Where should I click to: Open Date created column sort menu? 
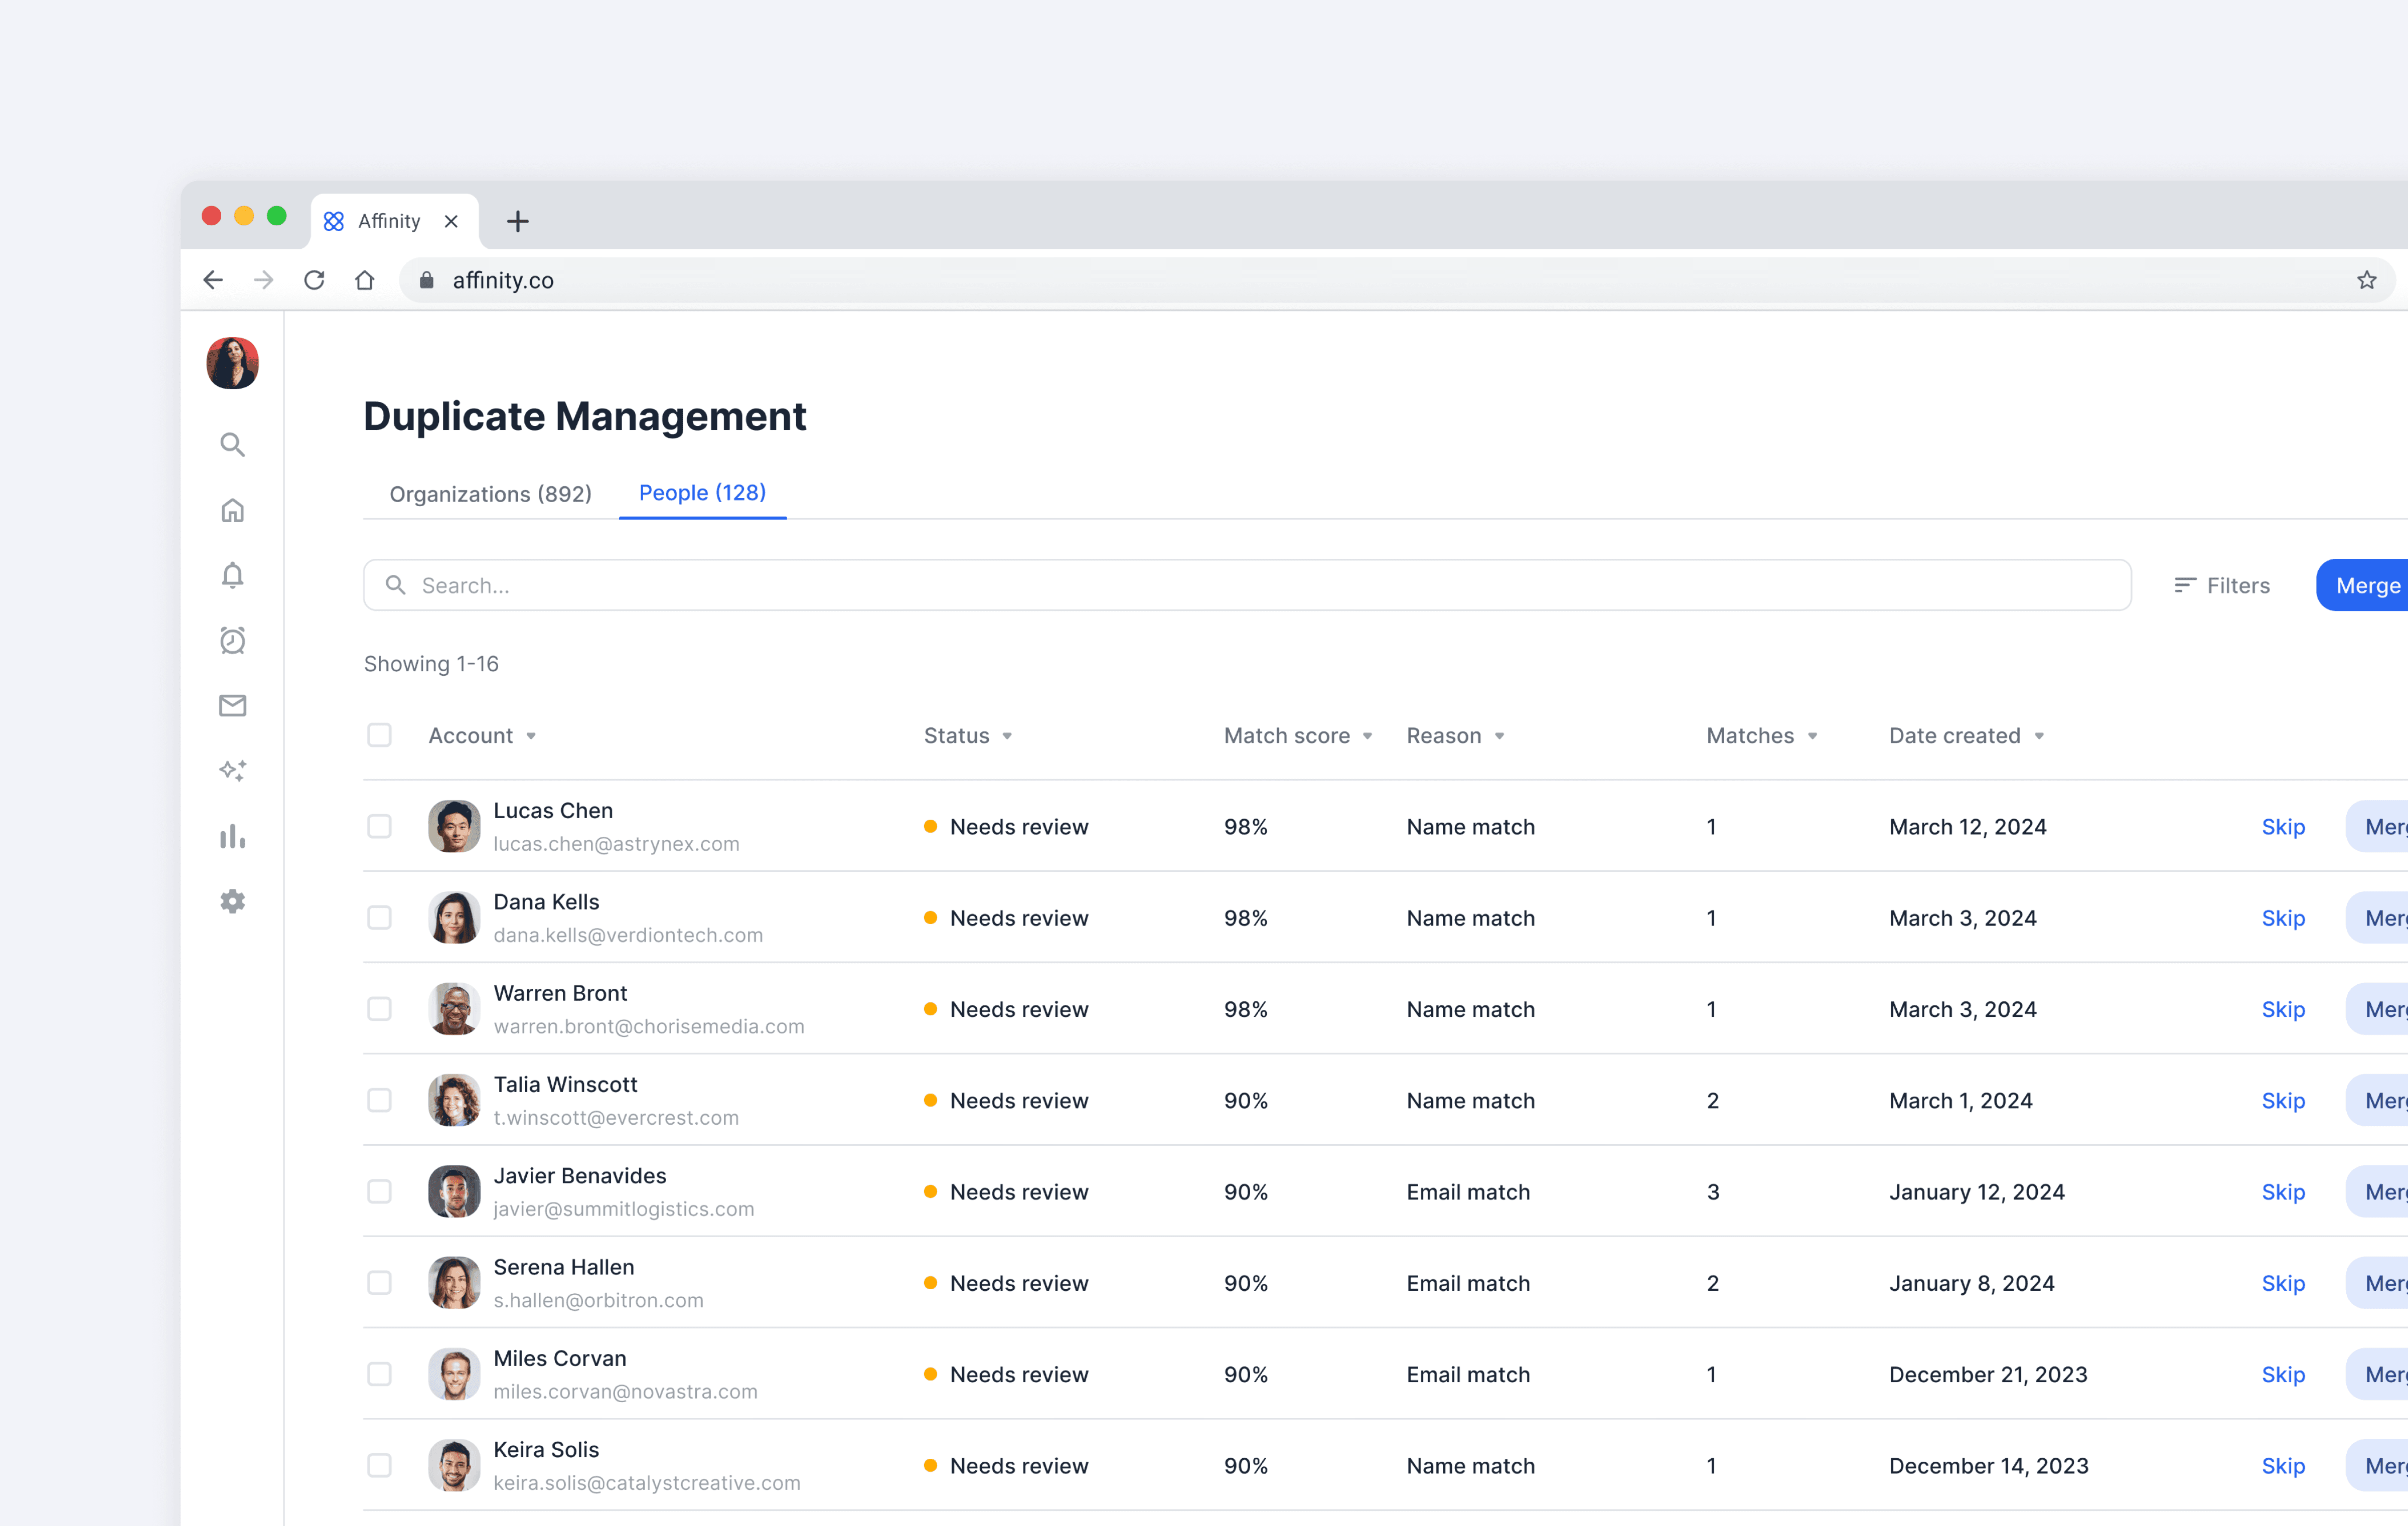point(2039,736)
